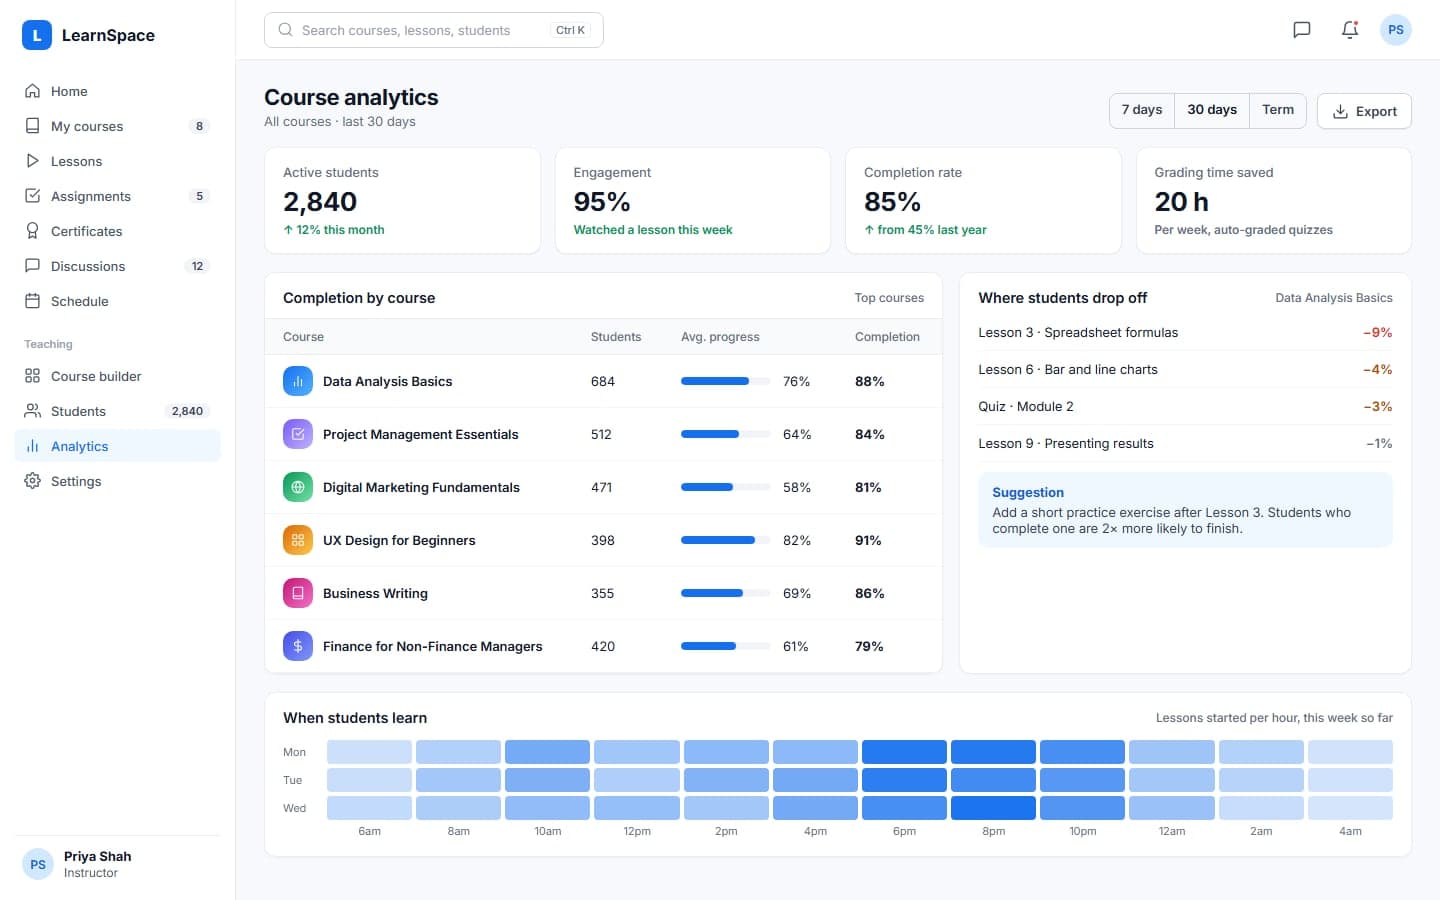Click the Export button
Image resolution: width=1440 pixels, height=900 pixels.
(x=1364, y=111)
